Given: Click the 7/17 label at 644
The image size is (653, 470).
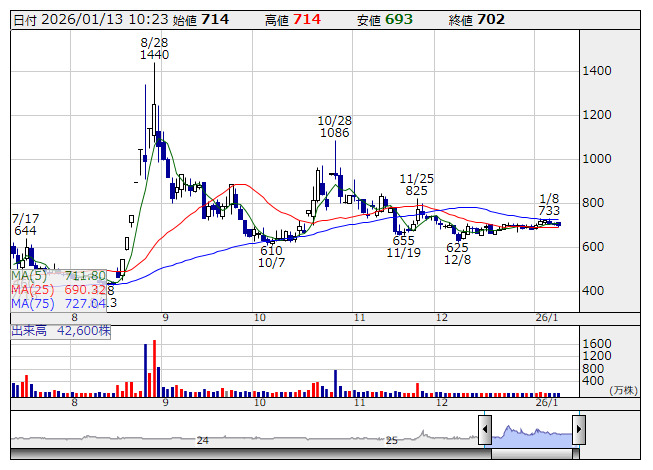Looking at the screenshot, I should (26, 223).
